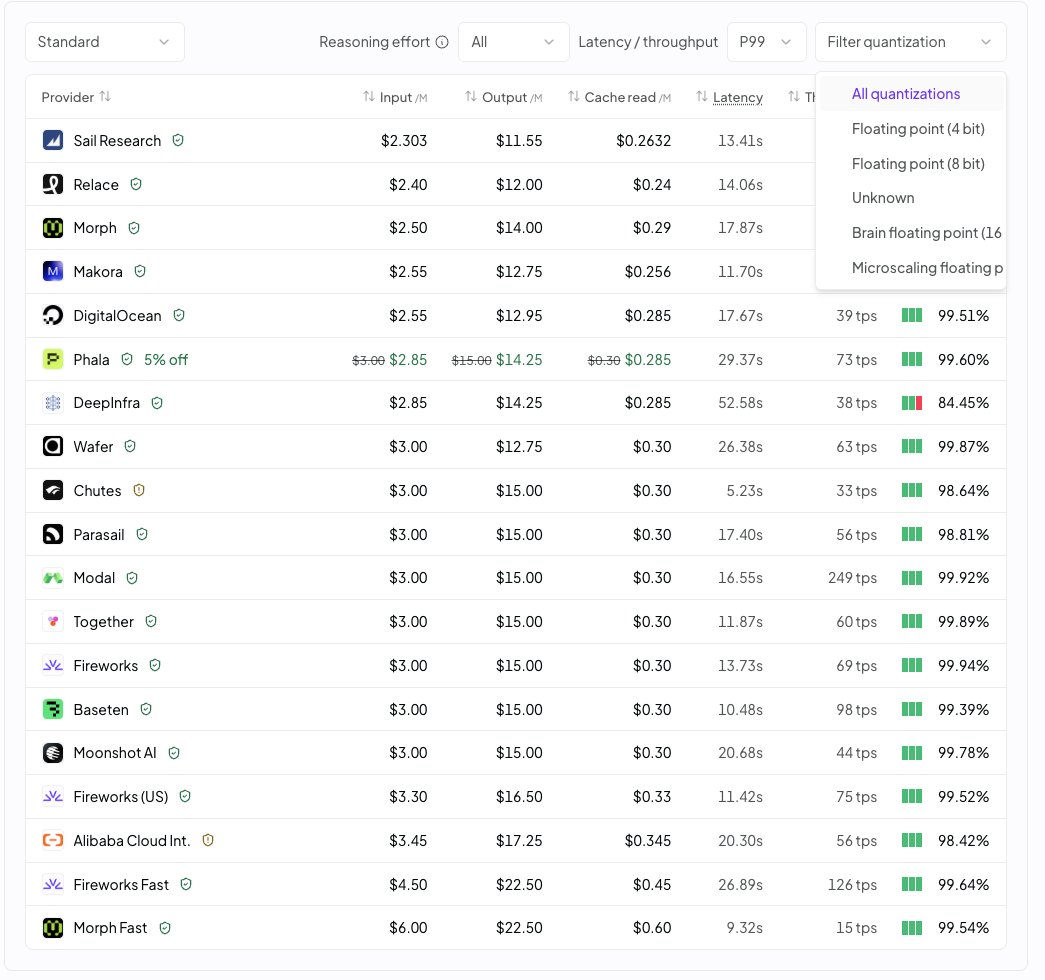Click the info icon beside Reasoning effort

click(x=442, y=42)
